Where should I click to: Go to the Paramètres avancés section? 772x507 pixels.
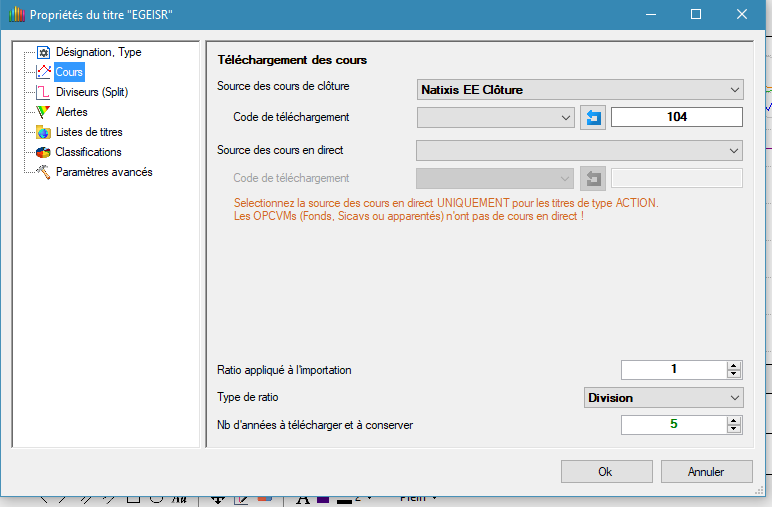point(104,172)
